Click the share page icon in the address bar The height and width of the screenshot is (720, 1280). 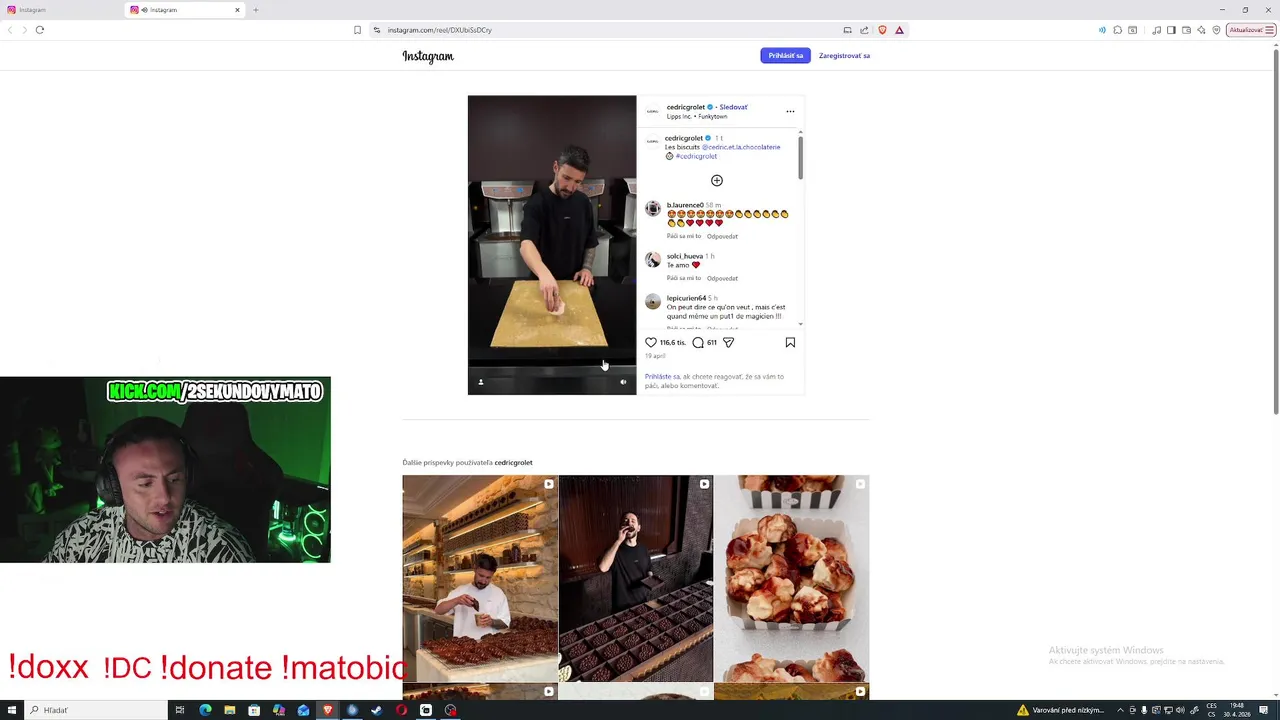point(864,30)
